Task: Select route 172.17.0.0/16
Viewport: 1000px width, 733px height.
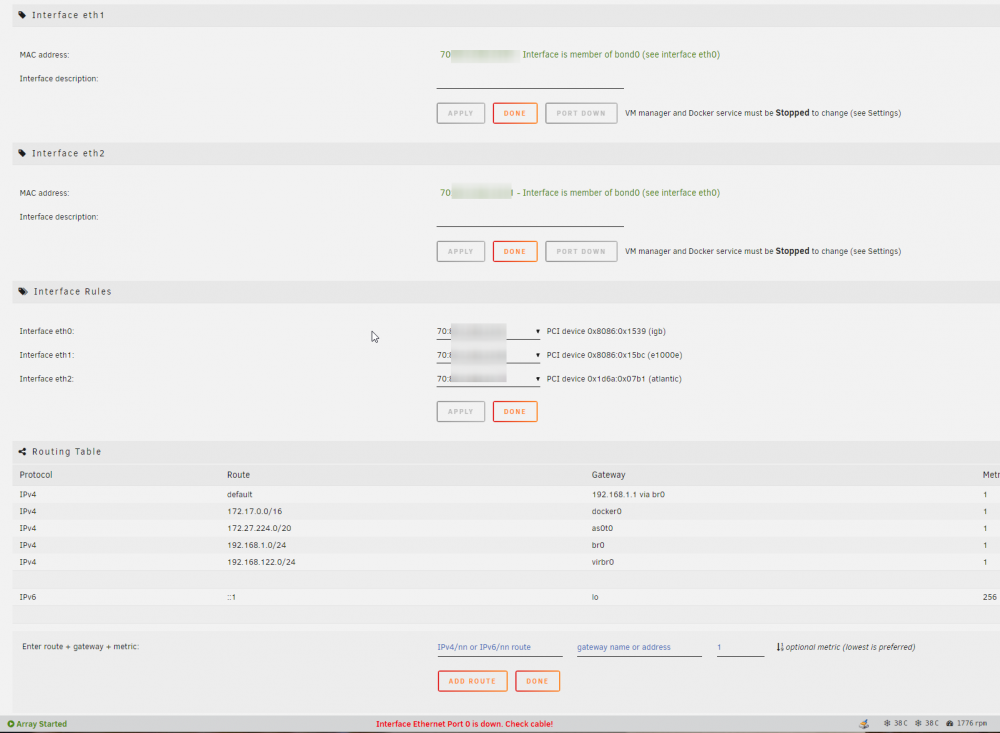Action: click(x=254, y=511)
